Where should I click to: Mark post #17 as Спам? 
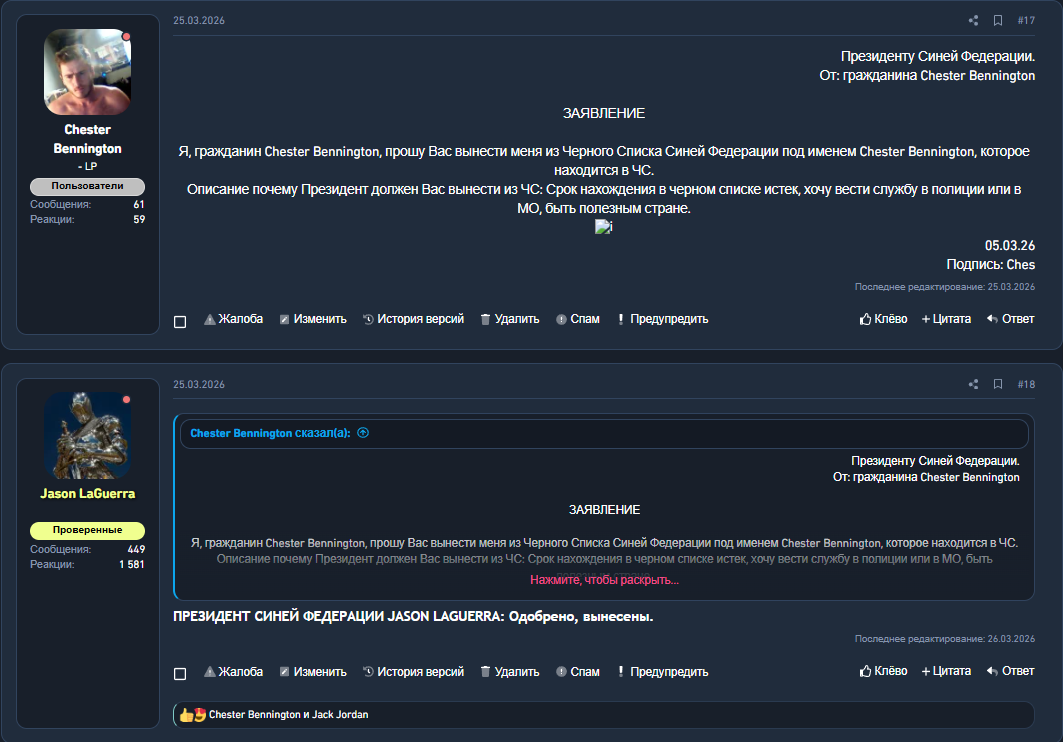[578, 319]
